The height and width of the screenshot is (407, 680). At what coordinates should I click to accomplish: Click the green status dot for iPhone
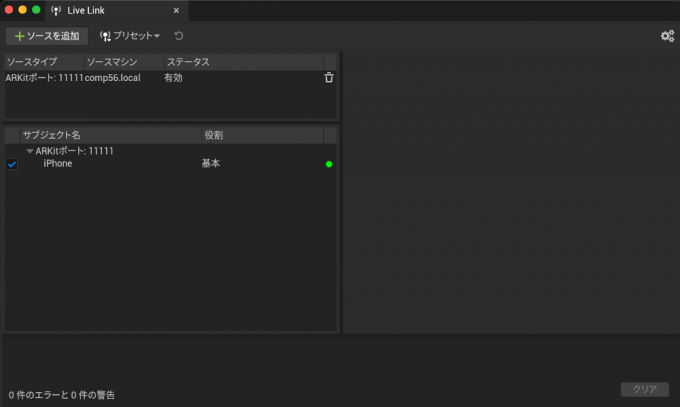[x=329, y=164]
